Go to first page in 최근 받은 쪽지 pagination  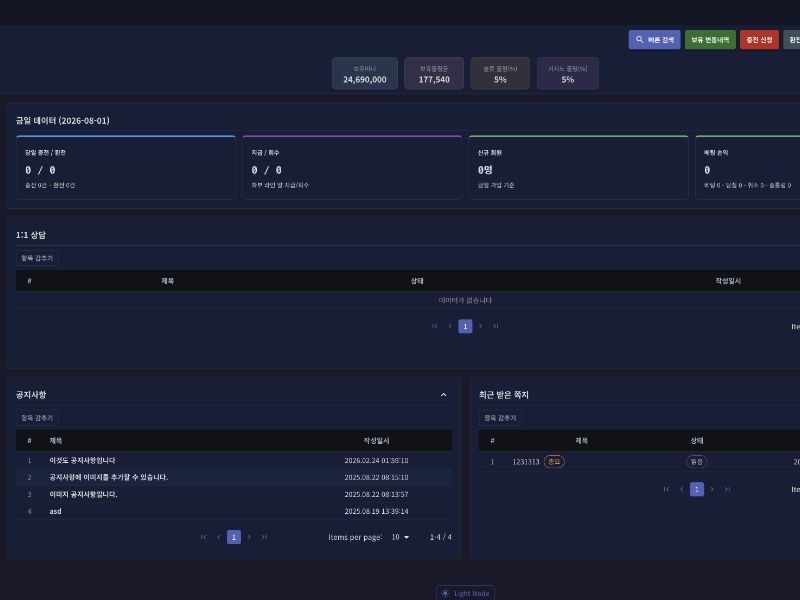666,490
